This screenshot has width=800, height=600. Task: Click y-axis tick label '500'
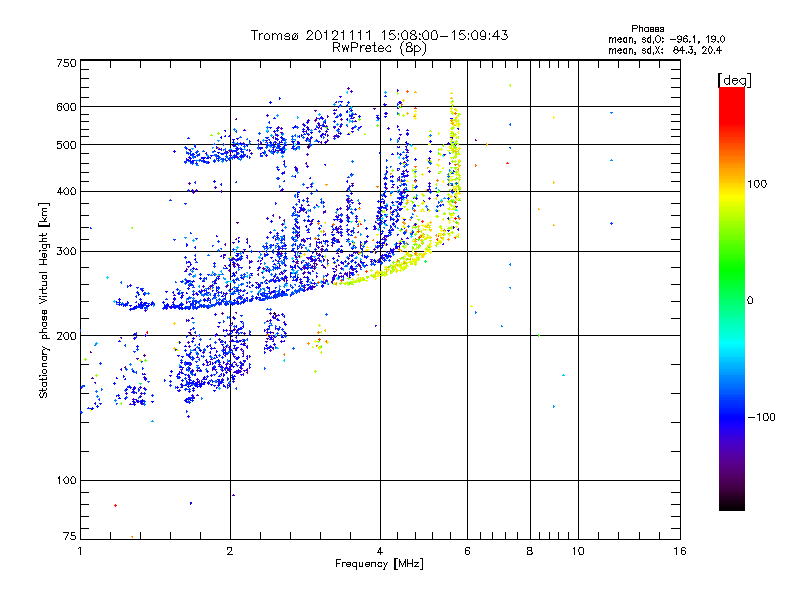click(x=66, y=145)
